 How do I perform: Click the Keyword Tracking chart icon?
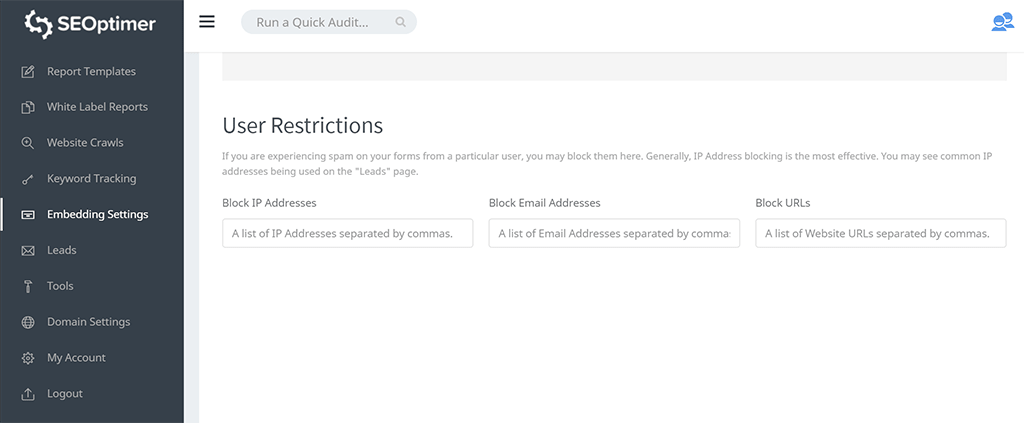pyautogui.click(x=28, y=179)
